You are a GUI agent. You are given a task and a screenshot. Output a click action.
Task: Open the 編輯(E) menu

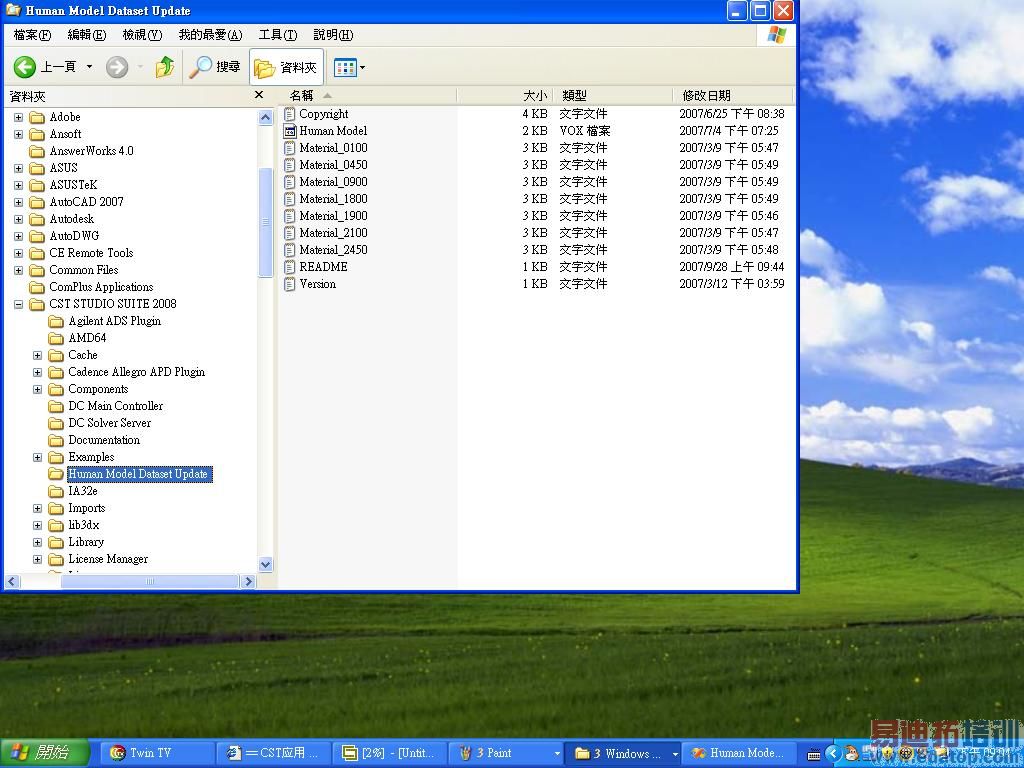point(87,35)
